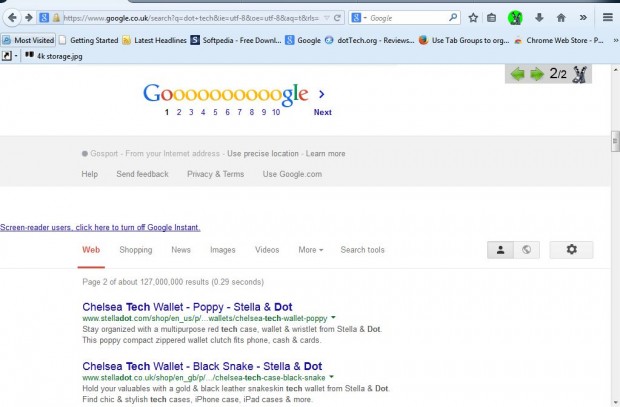The width and height of the screenshot is (620, 407).
Task: Click Use precise location
Action: 263,153
